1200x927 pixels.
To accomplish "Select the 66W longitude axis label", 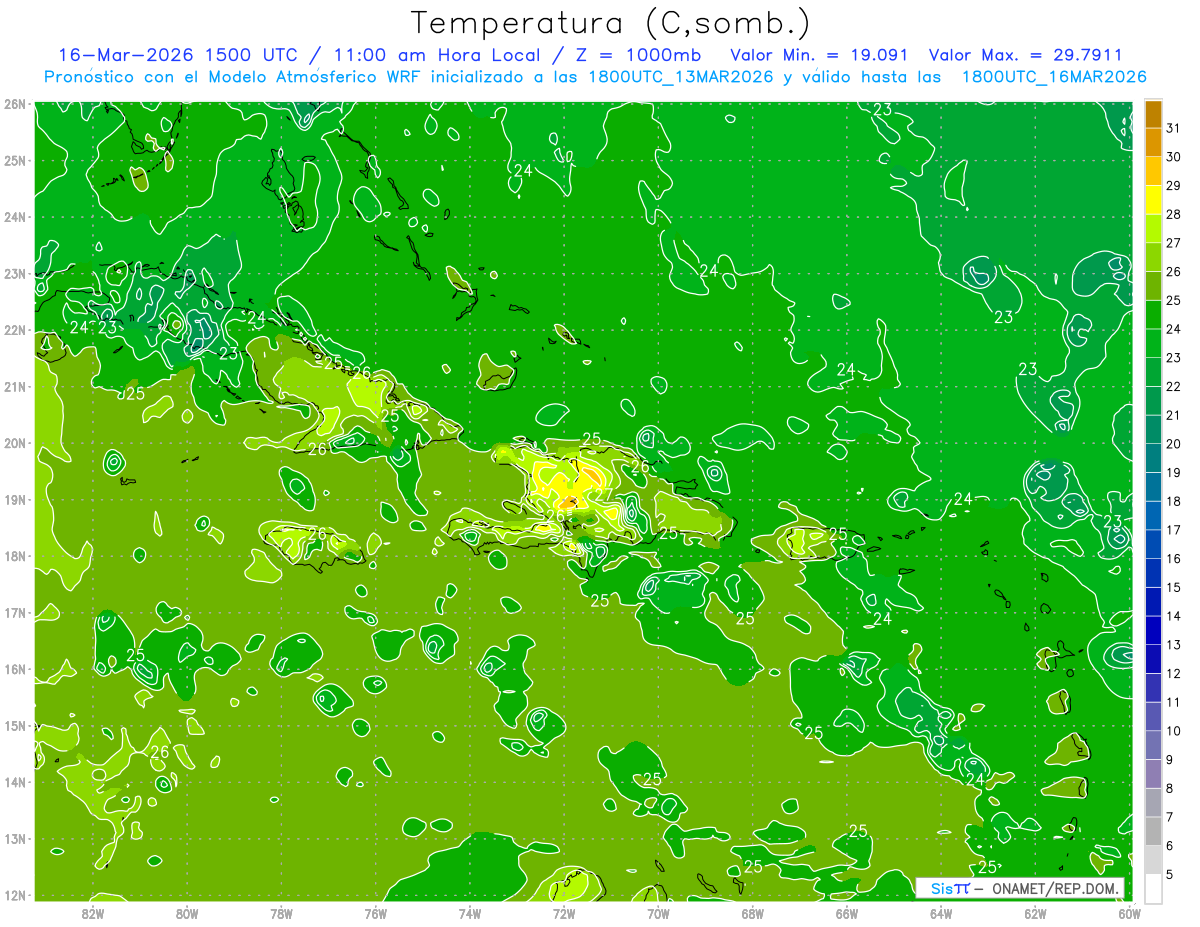I will coord(847,913).
